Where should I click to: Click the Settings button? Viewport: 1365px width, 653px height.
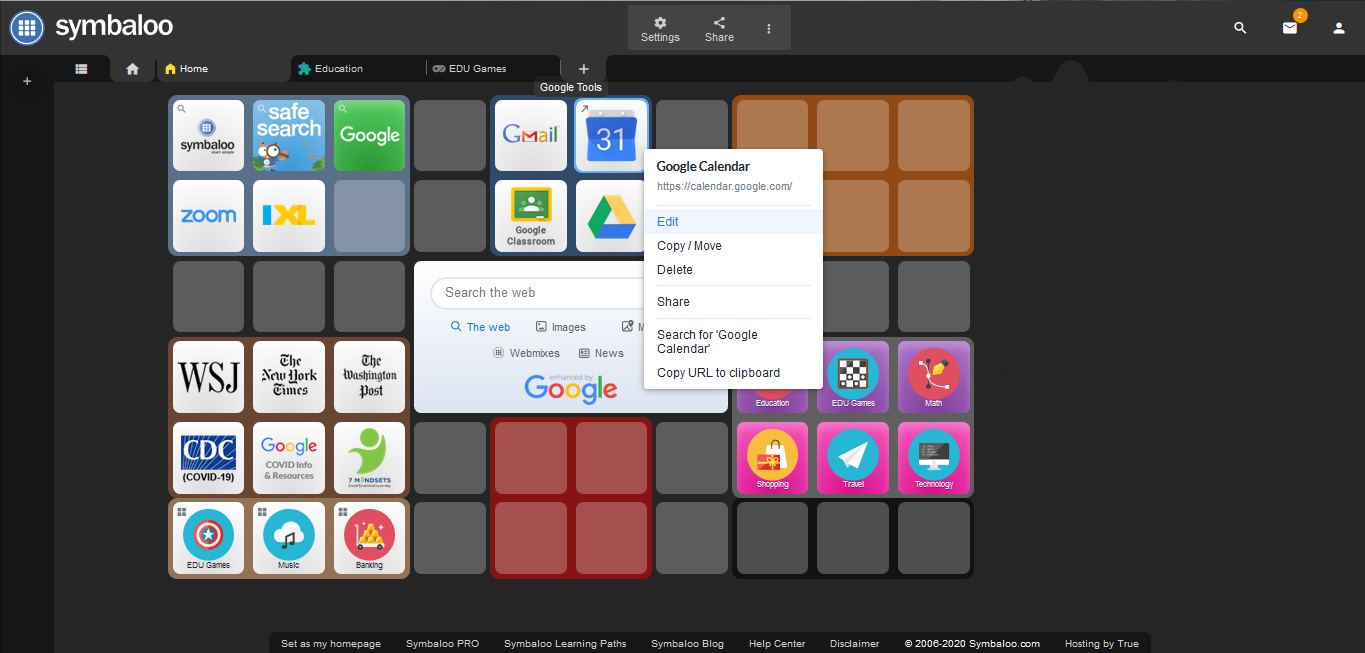660,29
